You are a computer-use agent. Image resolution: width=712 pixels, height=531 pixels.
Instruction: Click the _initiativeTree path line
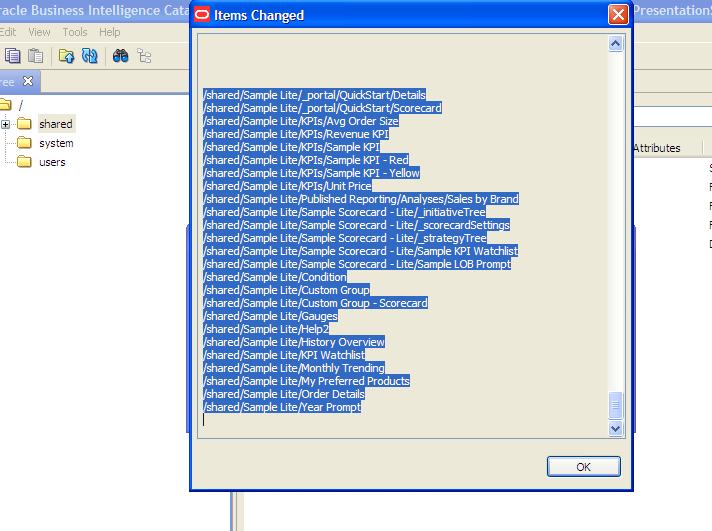(x=345, y=212)
